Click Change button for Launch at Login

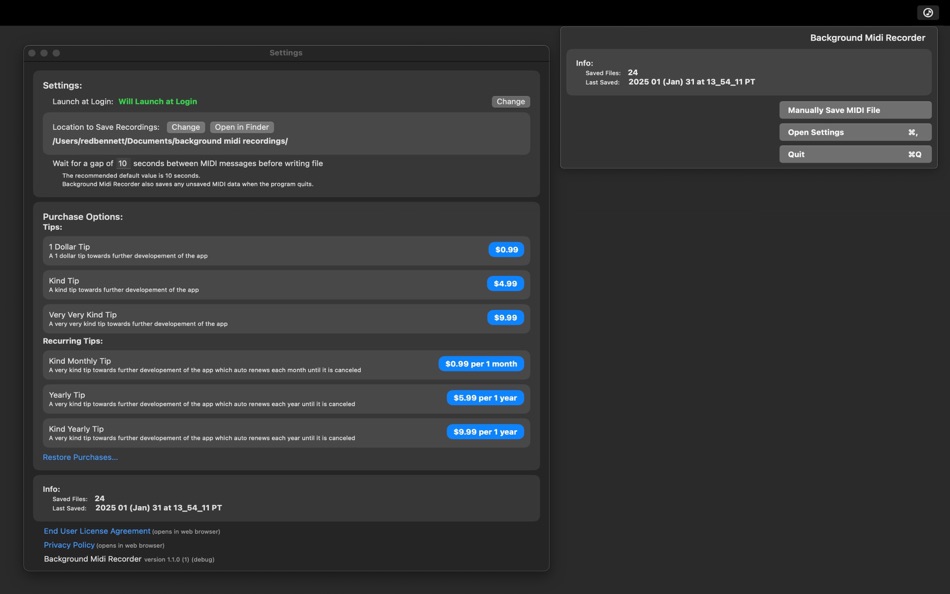(511, 102)
